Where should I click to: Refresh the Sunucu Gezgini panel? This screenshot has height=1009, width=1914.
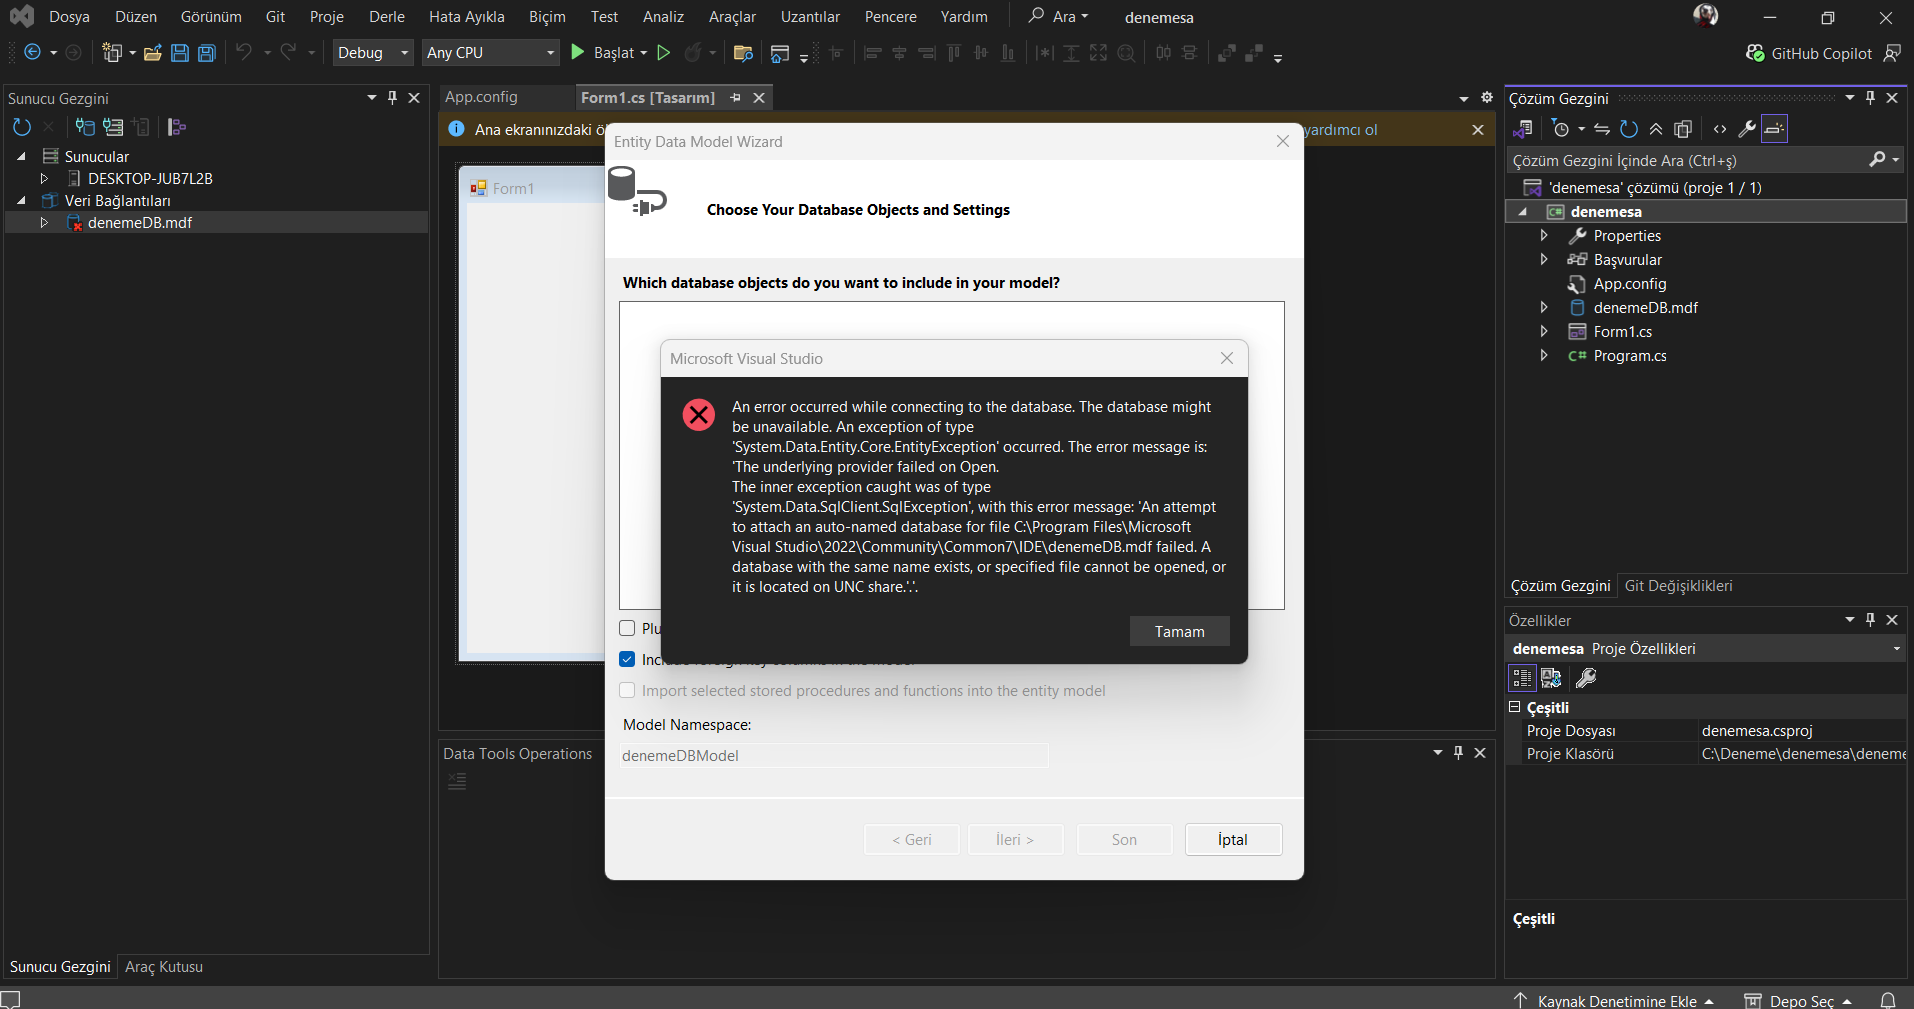(21, 127)
